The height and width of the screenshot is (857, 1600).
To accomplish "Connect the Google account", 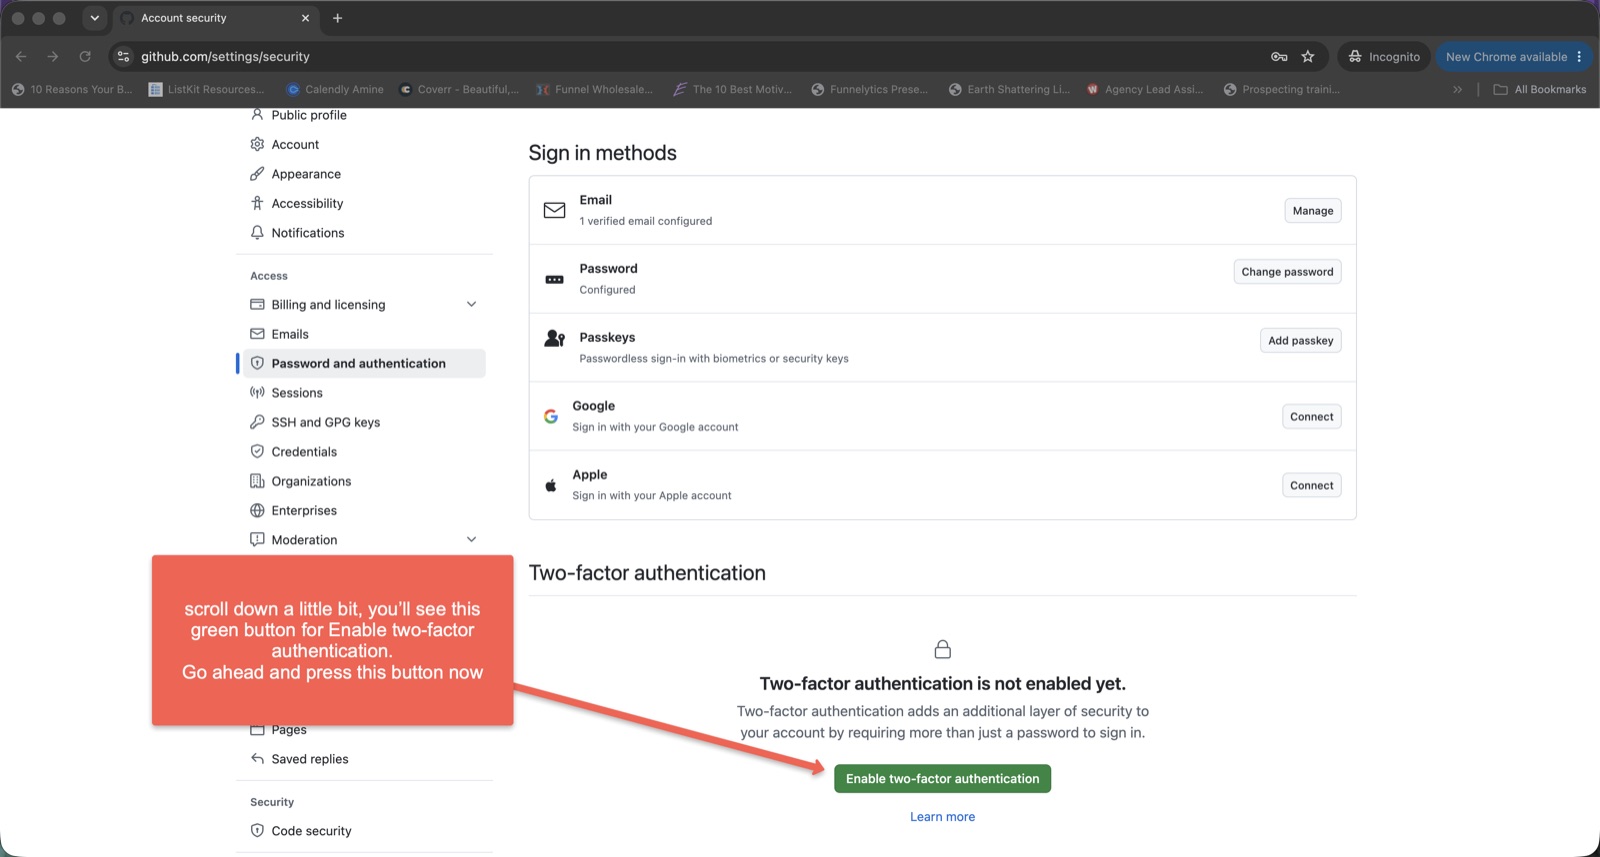I will click(x=1311, y=417).
